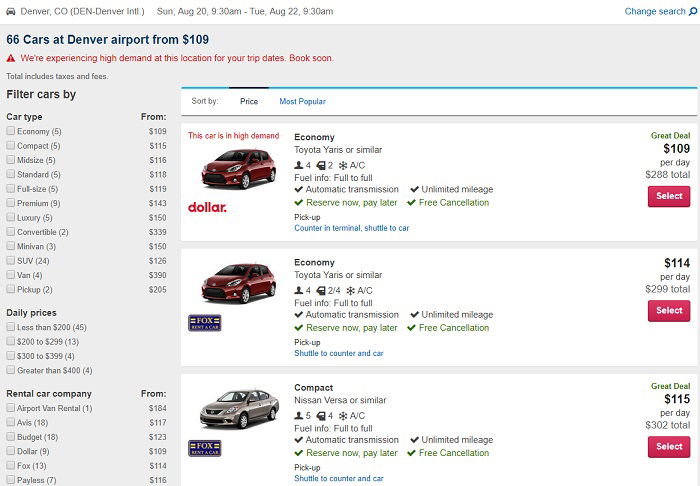Viewport: 700px width, 486px height.
Task: Click the A/C snowflake icon on Nissan Versa
Action: pyautogui.click(x=343, y=416)
